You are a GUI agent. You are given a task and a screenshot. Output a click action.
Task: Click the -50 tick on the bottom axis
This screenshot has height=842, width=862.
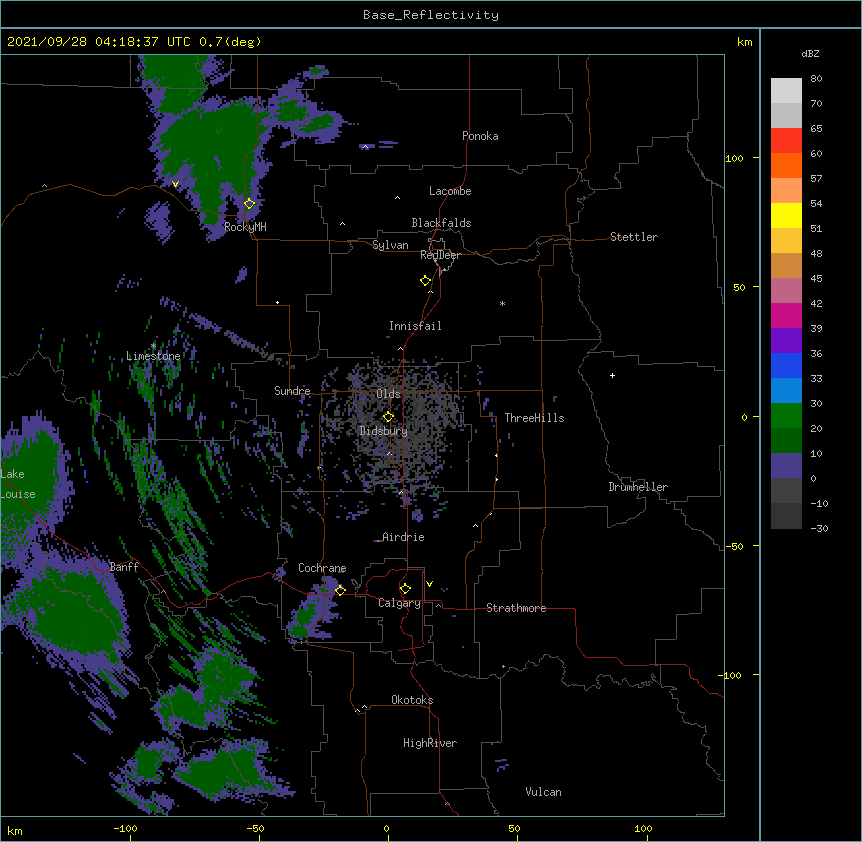pos(255,828)
